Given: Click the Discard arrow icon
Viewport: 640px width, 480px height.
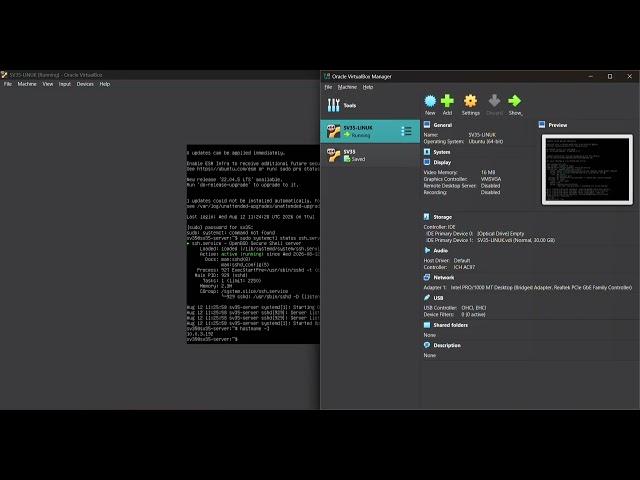Looking at the screenshot, I should click(494, 101).
